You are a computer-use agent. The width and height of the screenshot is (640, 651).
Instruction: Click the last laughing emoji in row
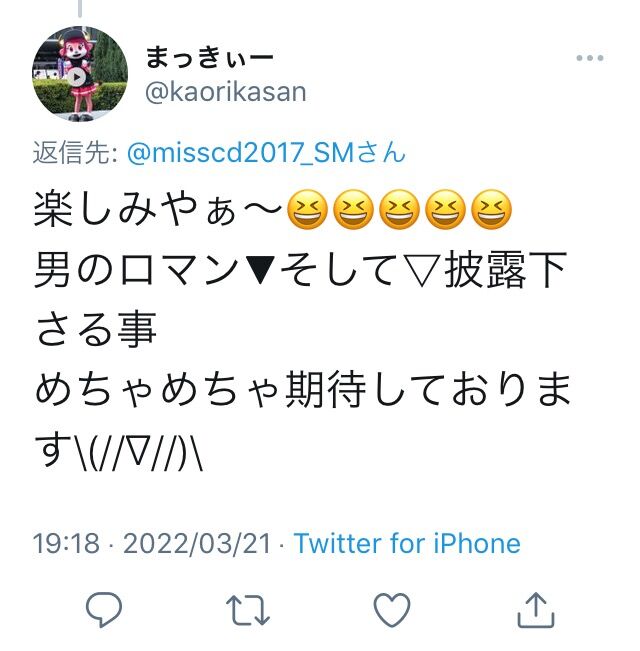[492, 210]
